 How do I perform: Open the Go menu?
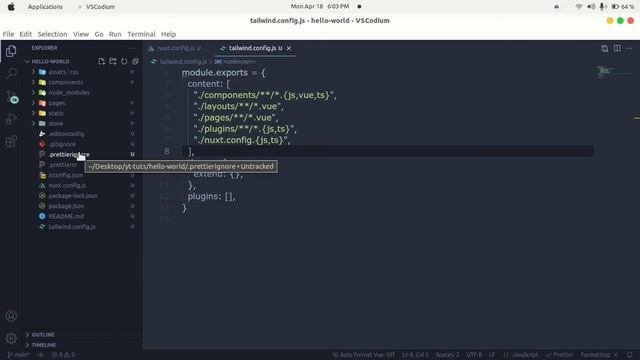point(99,34)
